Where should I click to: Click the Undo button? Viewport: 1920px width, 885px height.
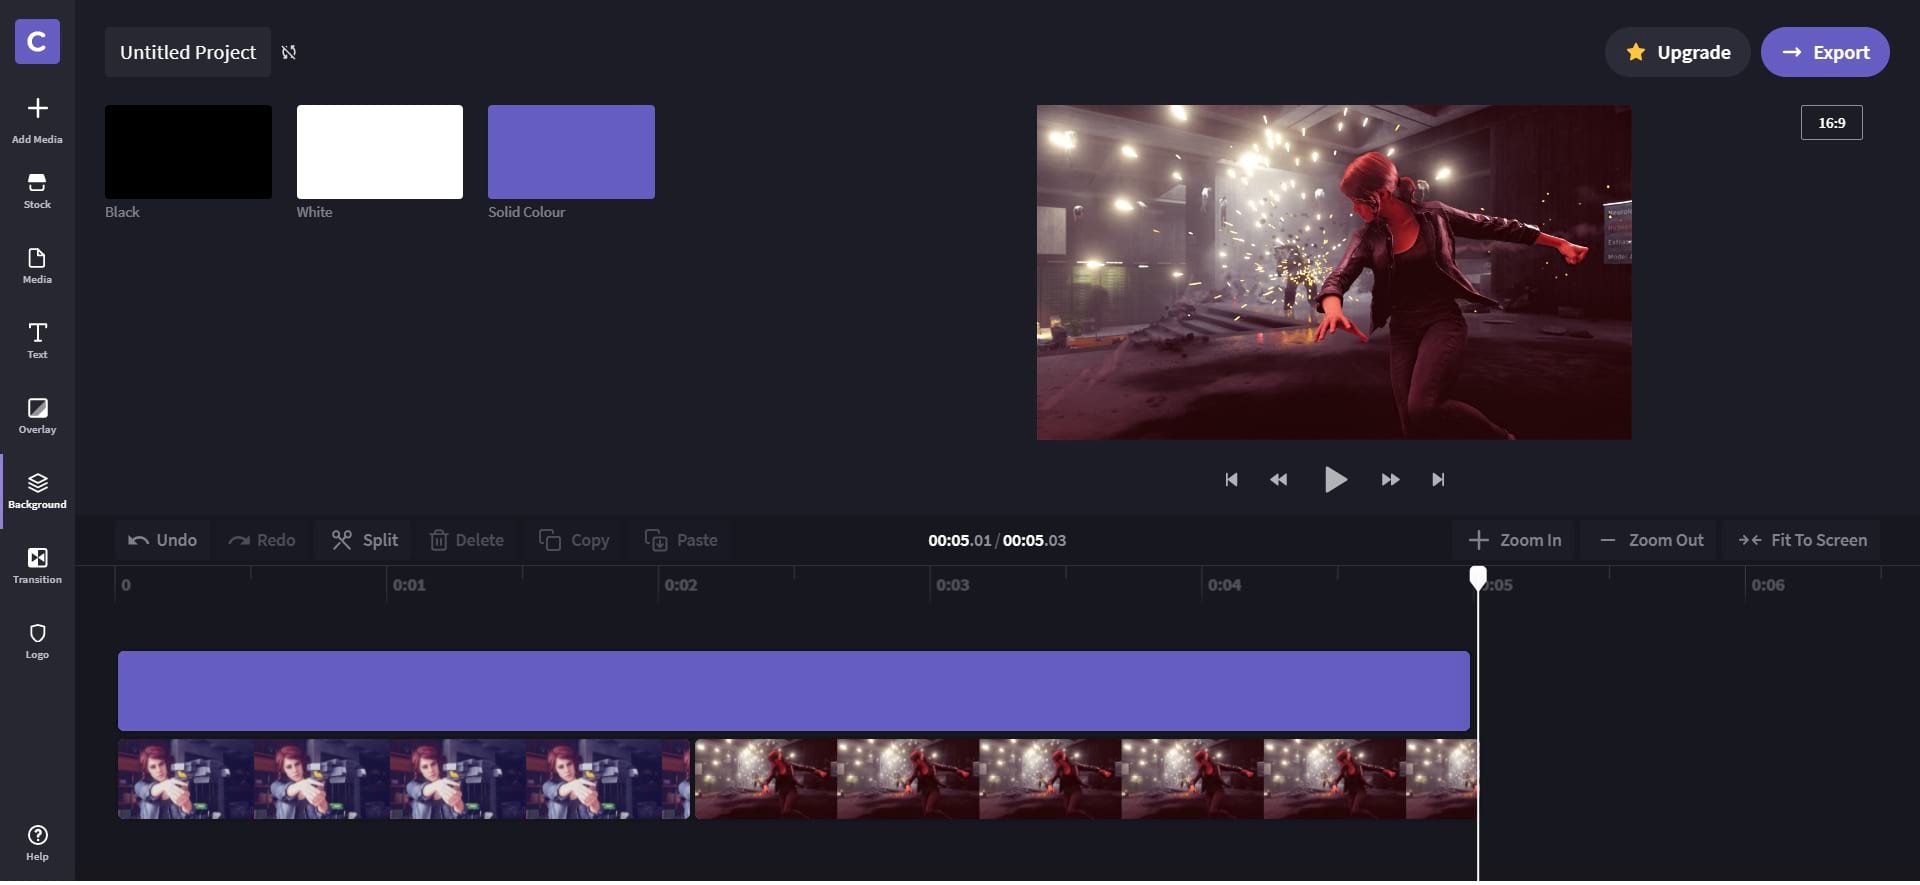click(162, 540)
